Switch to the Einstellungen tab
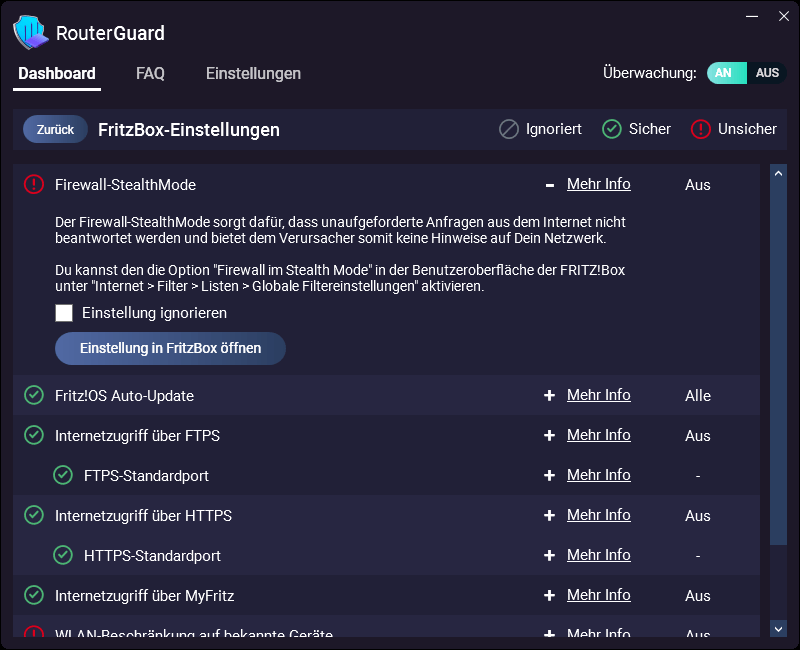800x650 pixels. point(253,74)
